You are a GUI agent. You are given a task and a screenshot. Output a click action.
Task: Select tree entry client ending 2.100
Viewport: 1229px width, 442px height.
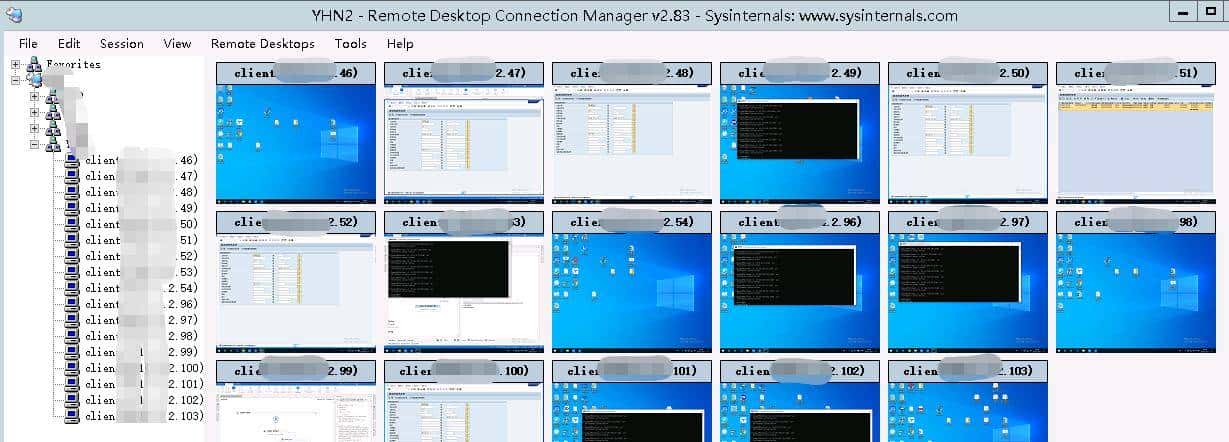144,368
